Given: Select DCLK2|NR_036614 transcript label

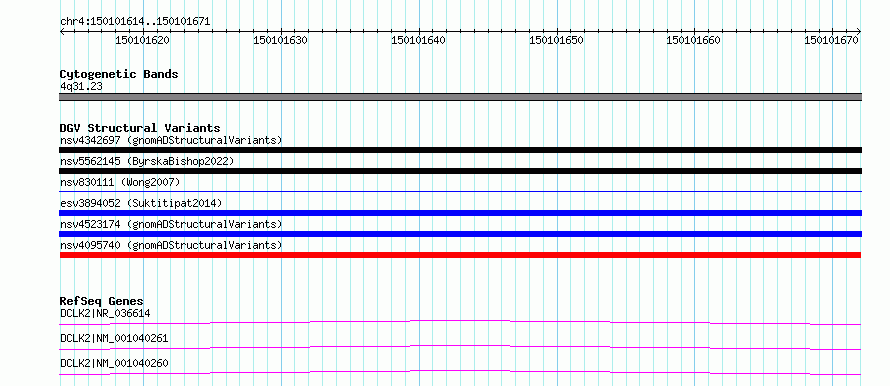Looking at the screenshot, I should (x=105, y=313).
